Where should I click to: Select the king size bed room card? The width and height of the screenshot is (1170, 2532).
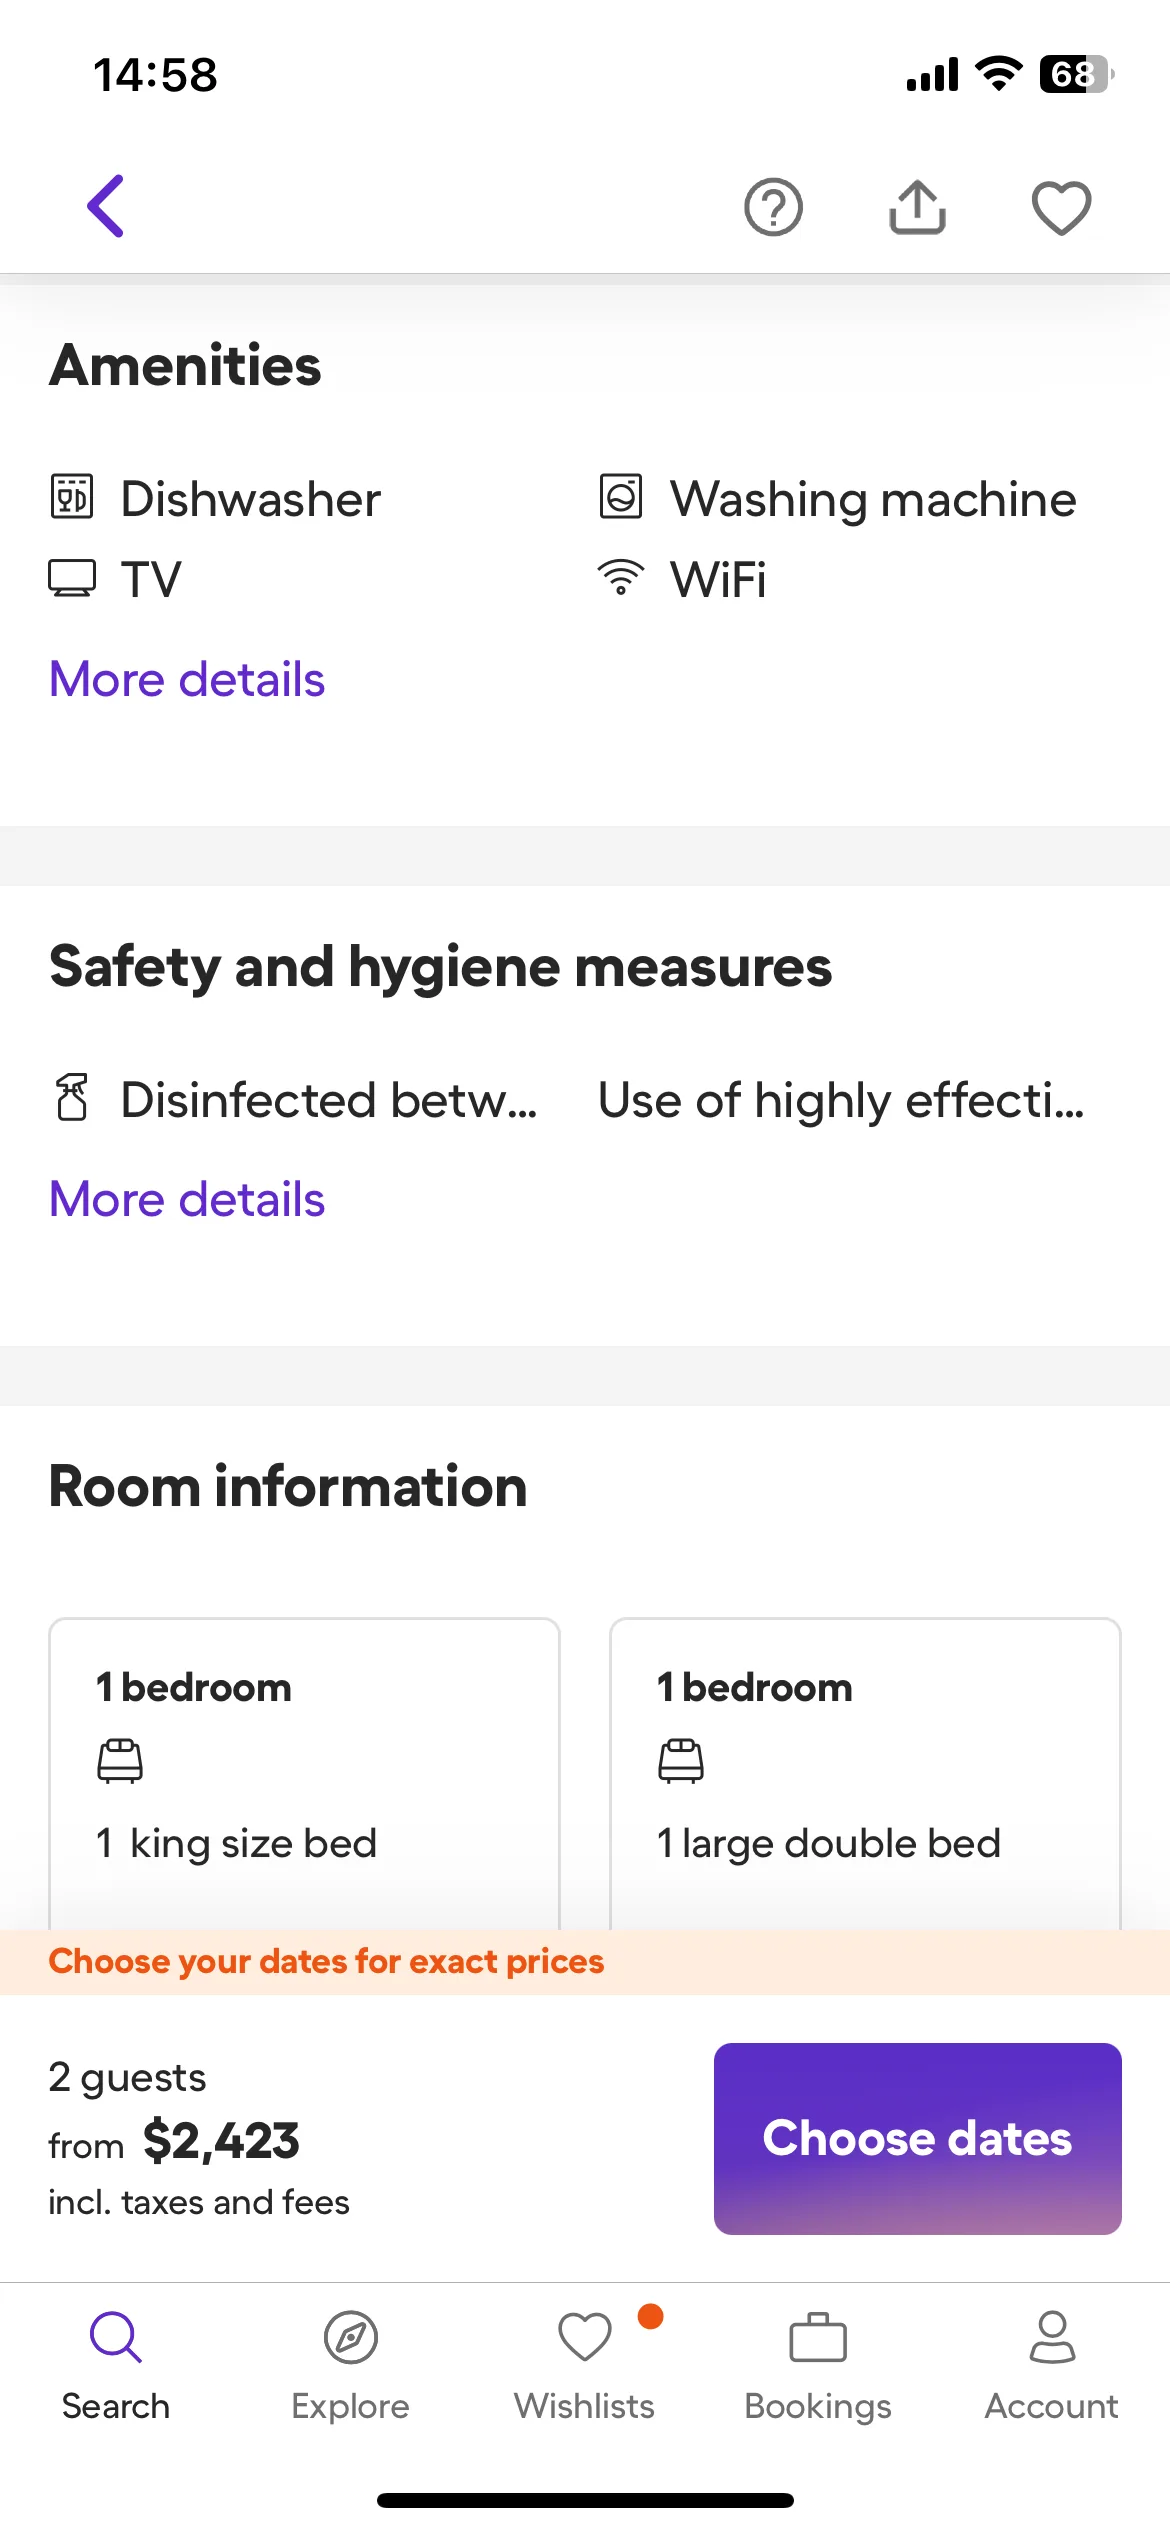click(304, 1772)
